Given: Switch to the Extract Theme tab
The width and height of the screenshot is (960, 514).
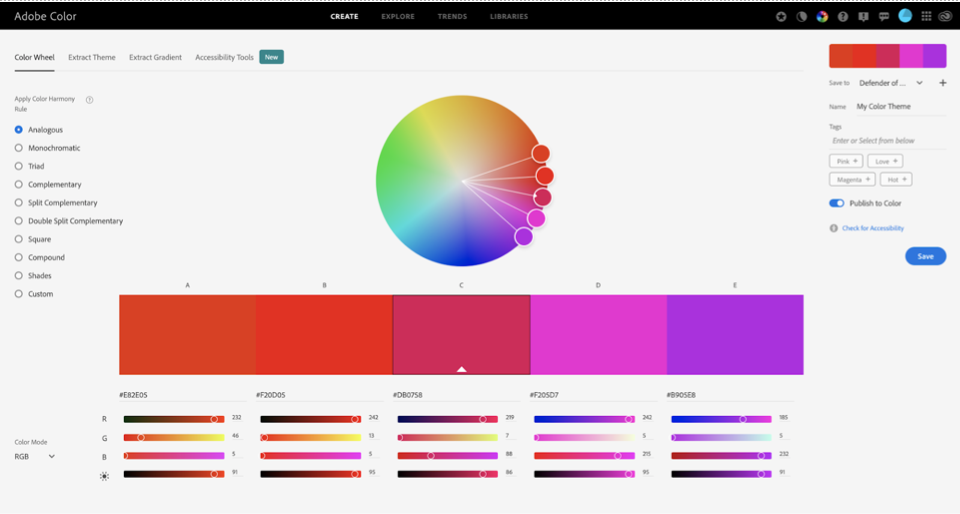Looking at the screenshot, I should click(x=92, y=58).
